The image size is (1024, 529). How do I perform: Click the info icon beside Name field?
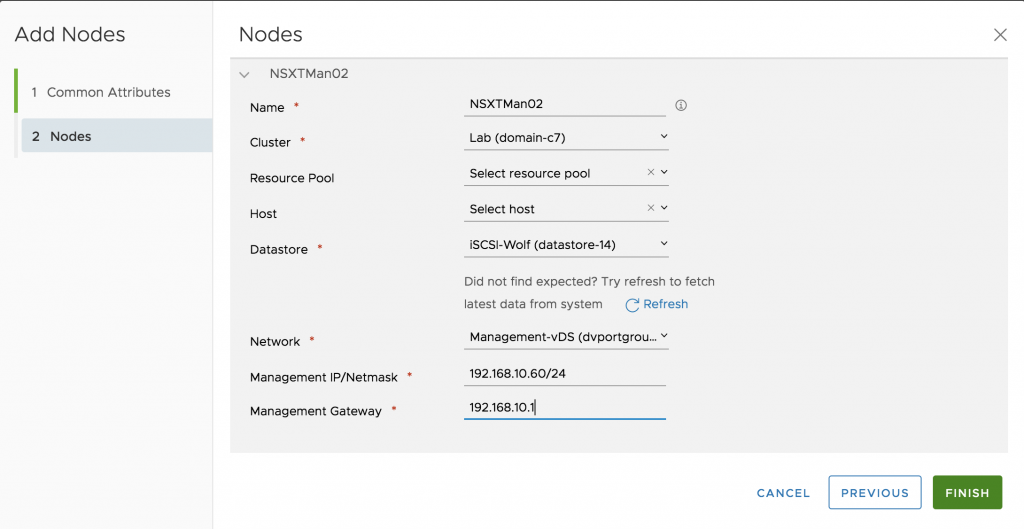click(680, 105)
